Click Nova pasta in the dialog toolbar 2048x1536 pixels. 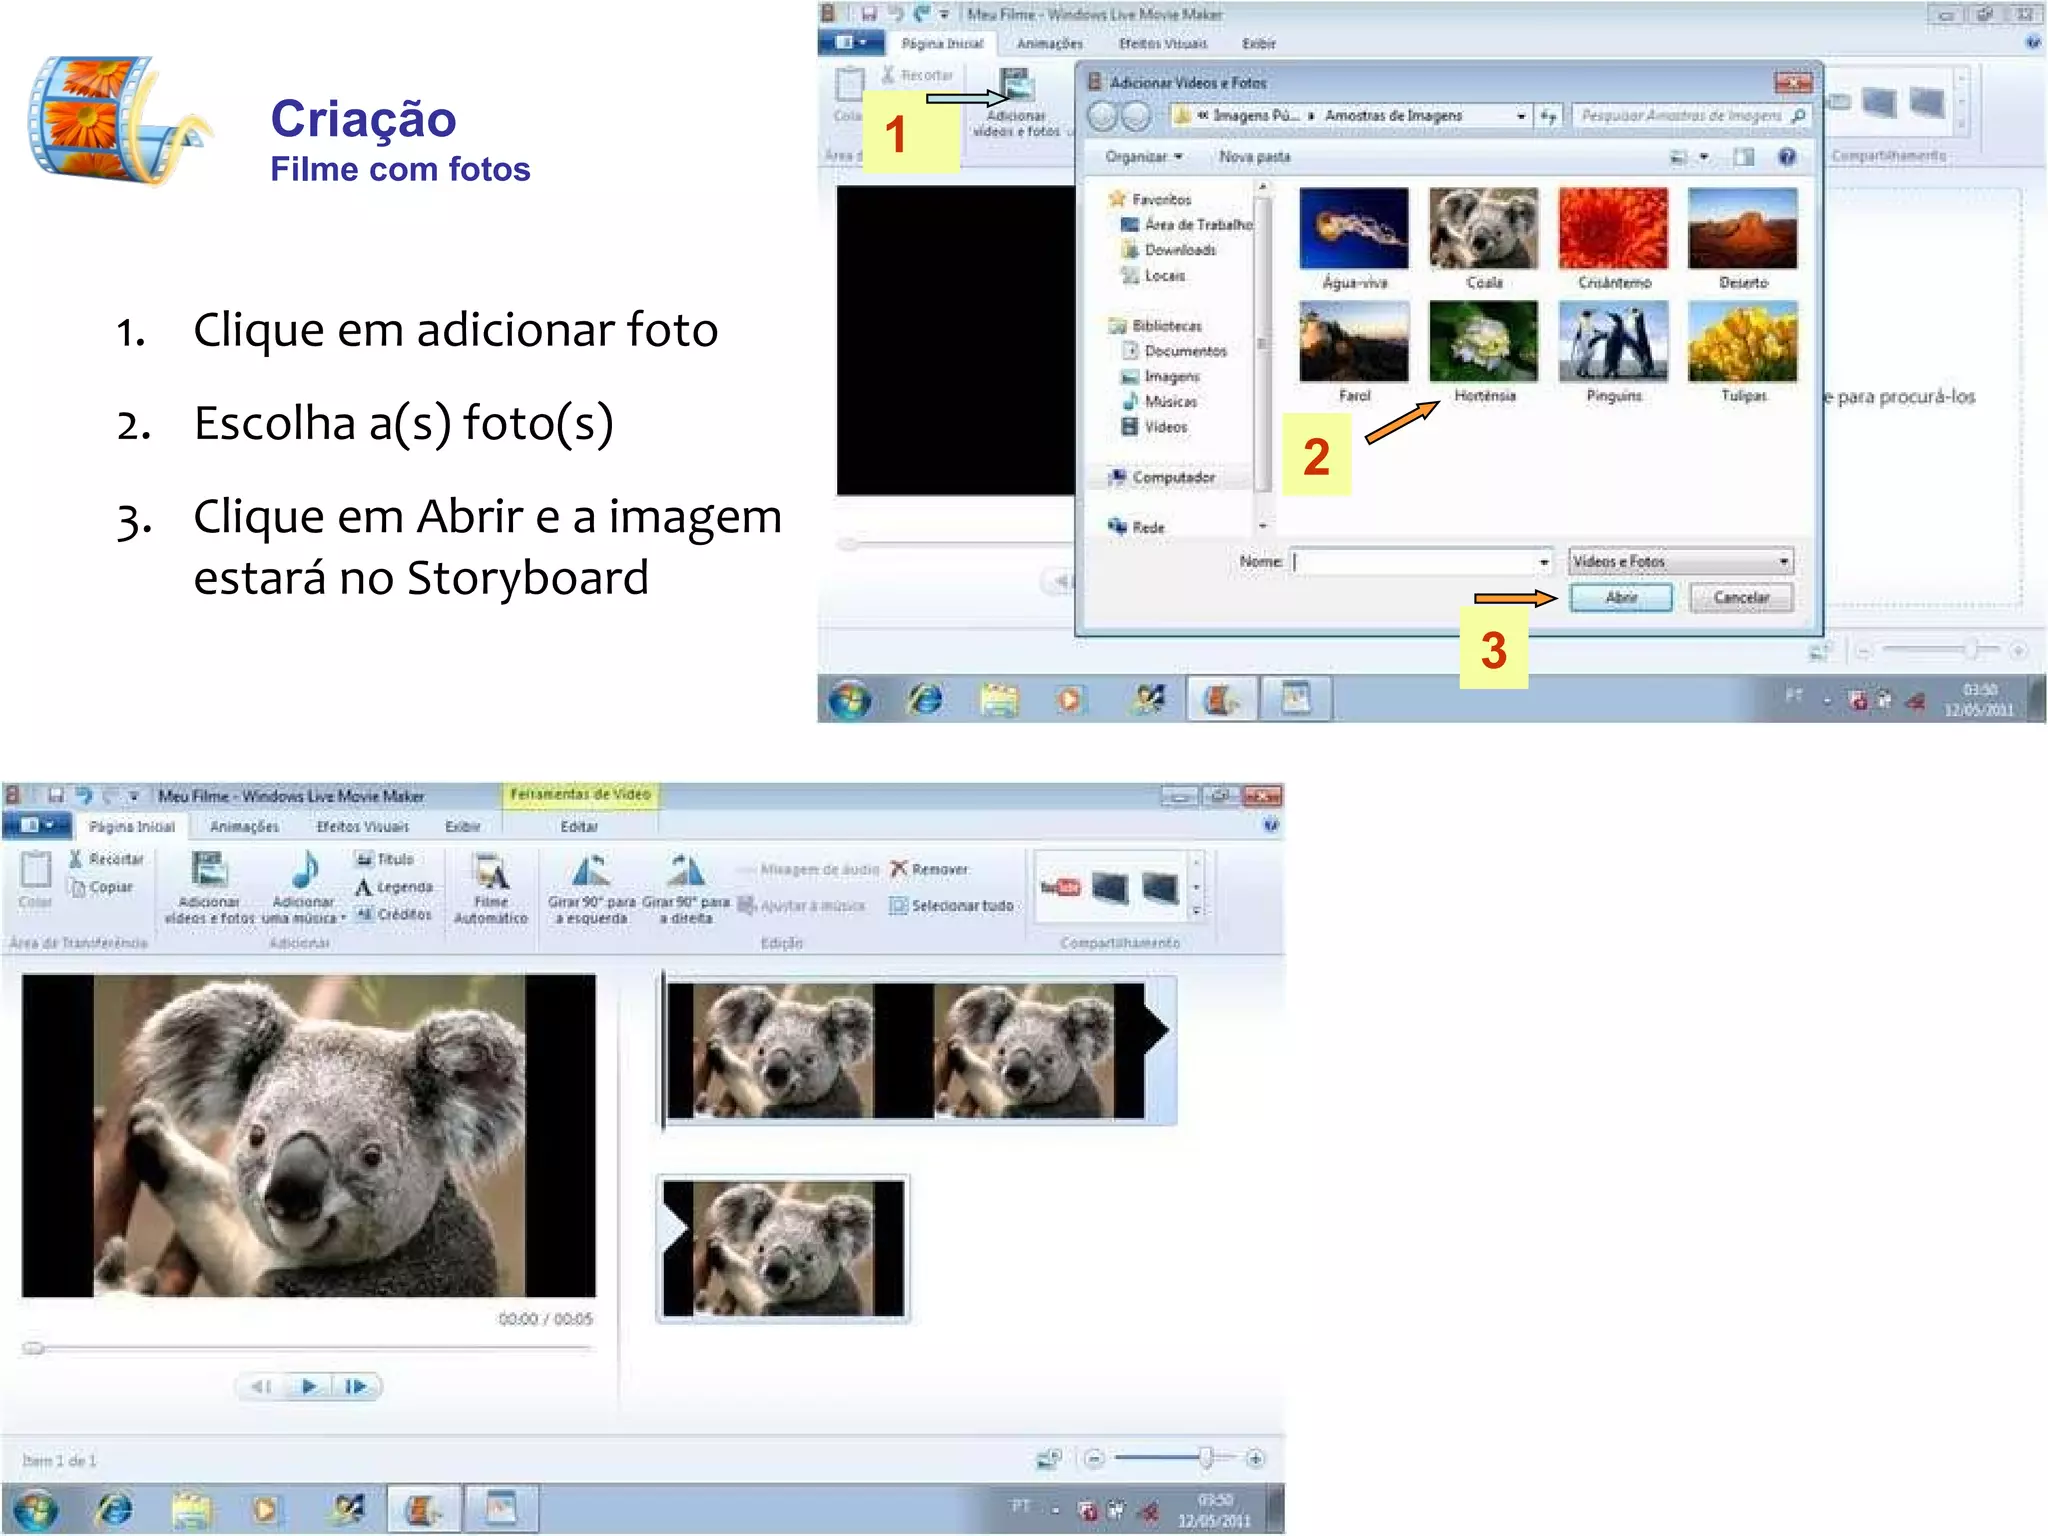(1254, 157)
